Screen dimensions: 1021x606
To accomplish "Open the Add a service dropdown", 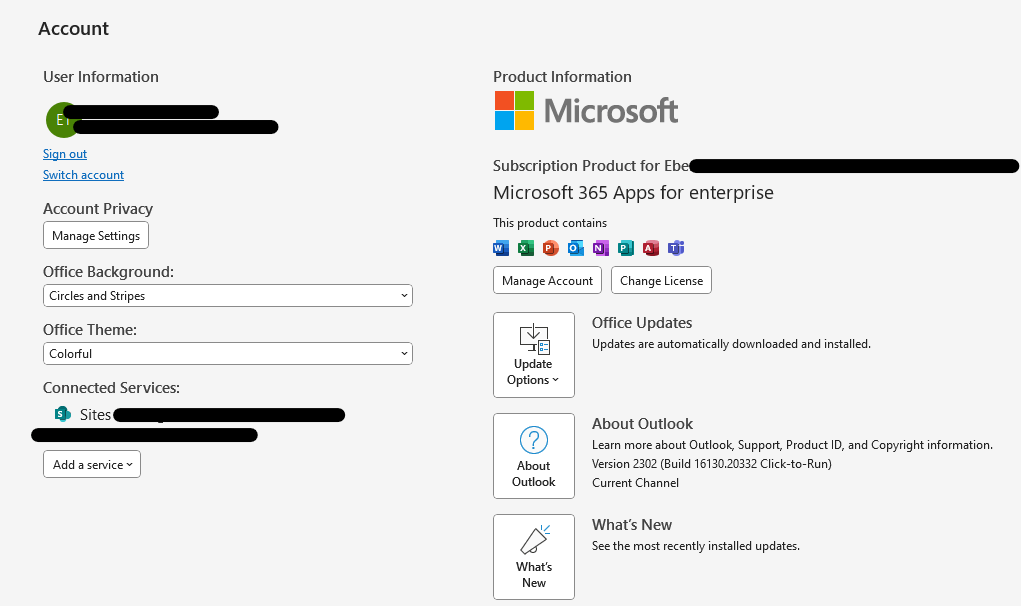I will click(x=92, y=464).
